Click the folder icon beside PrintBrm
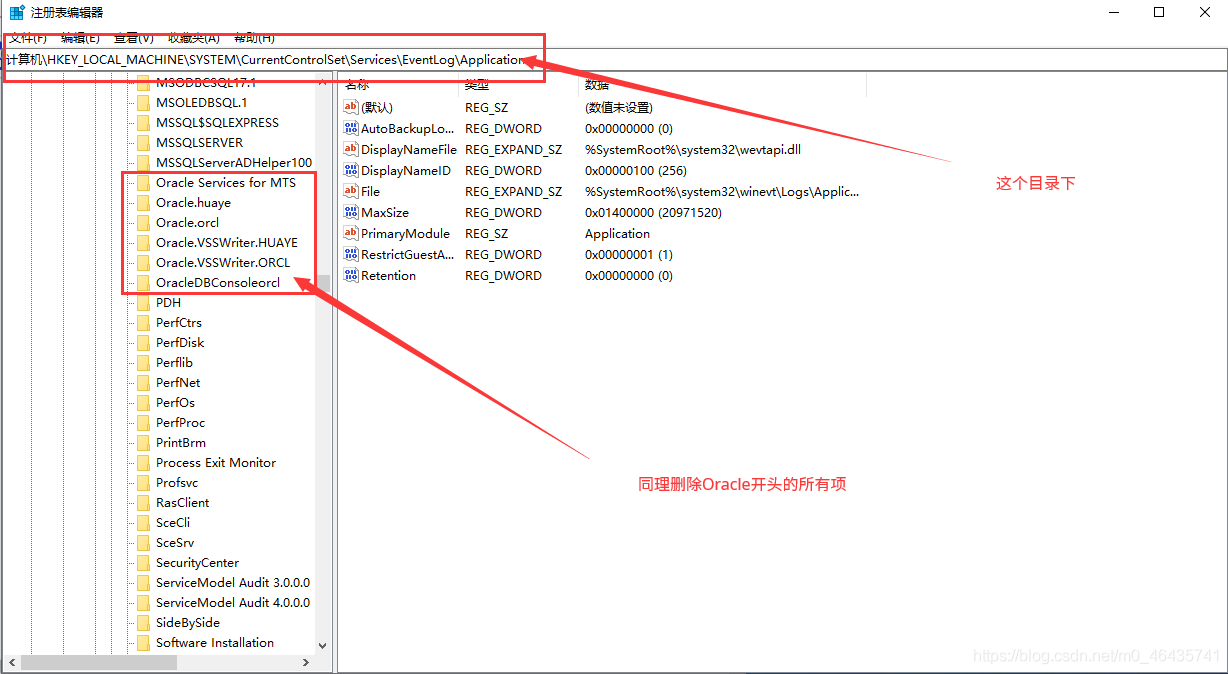Viewport: 1228px width, 674px height. point(143,442)
